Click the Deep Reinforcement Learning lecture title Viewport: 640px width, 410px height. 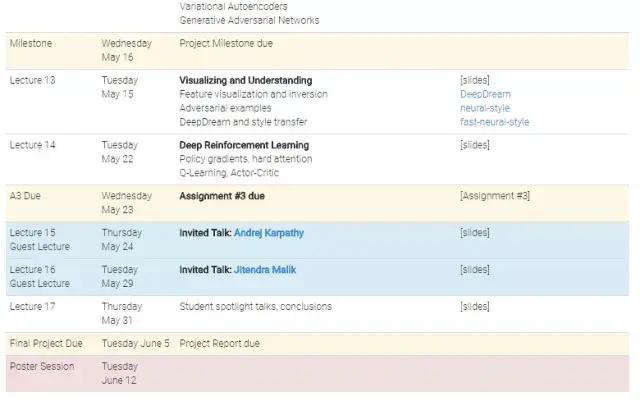(244, 145)
